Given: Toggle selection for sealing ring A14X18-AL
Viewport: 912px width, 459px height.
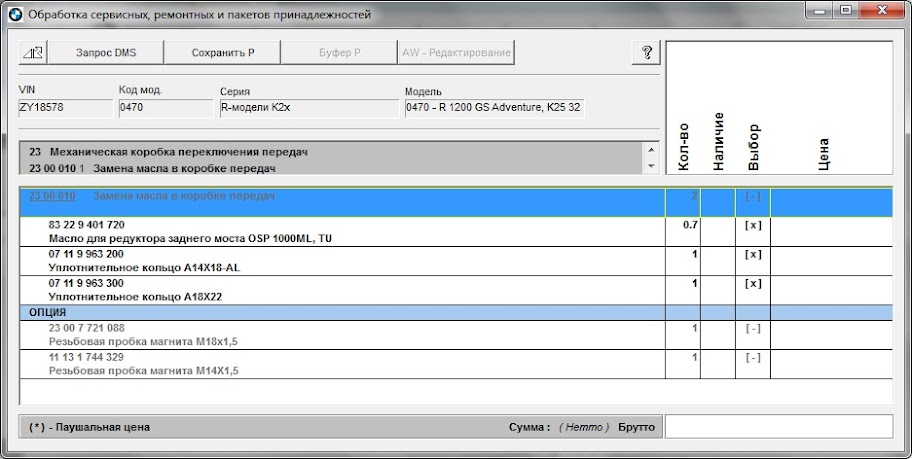Looking at the screenshot, I should 752,254.
